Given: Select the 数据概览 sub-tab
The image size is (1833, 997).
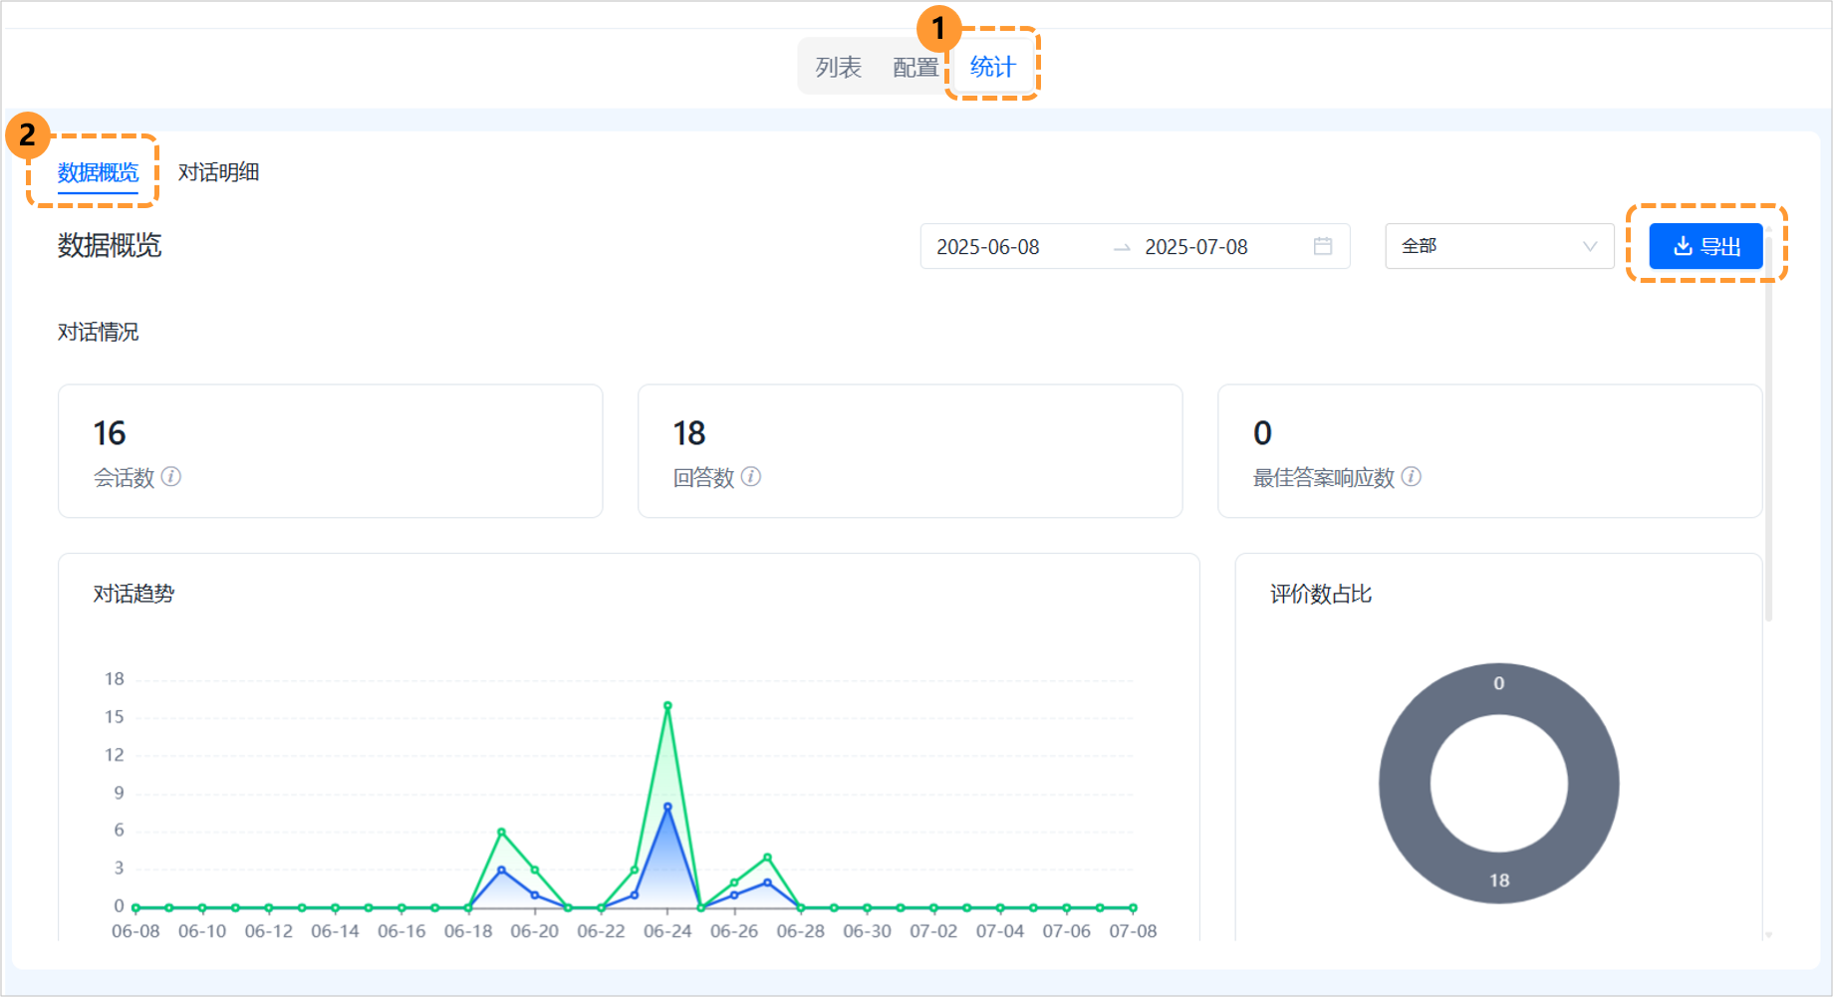Looking at the screenshot, I should click(98, 172).
